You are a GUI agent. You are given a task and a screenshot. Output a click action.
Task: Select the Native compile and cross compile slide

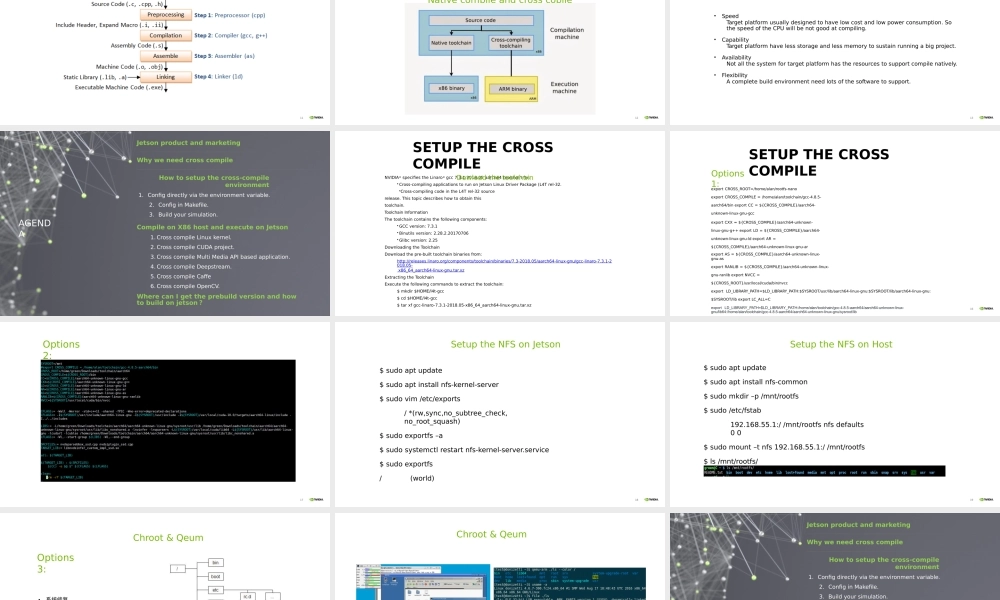click(x=499, y=62)
